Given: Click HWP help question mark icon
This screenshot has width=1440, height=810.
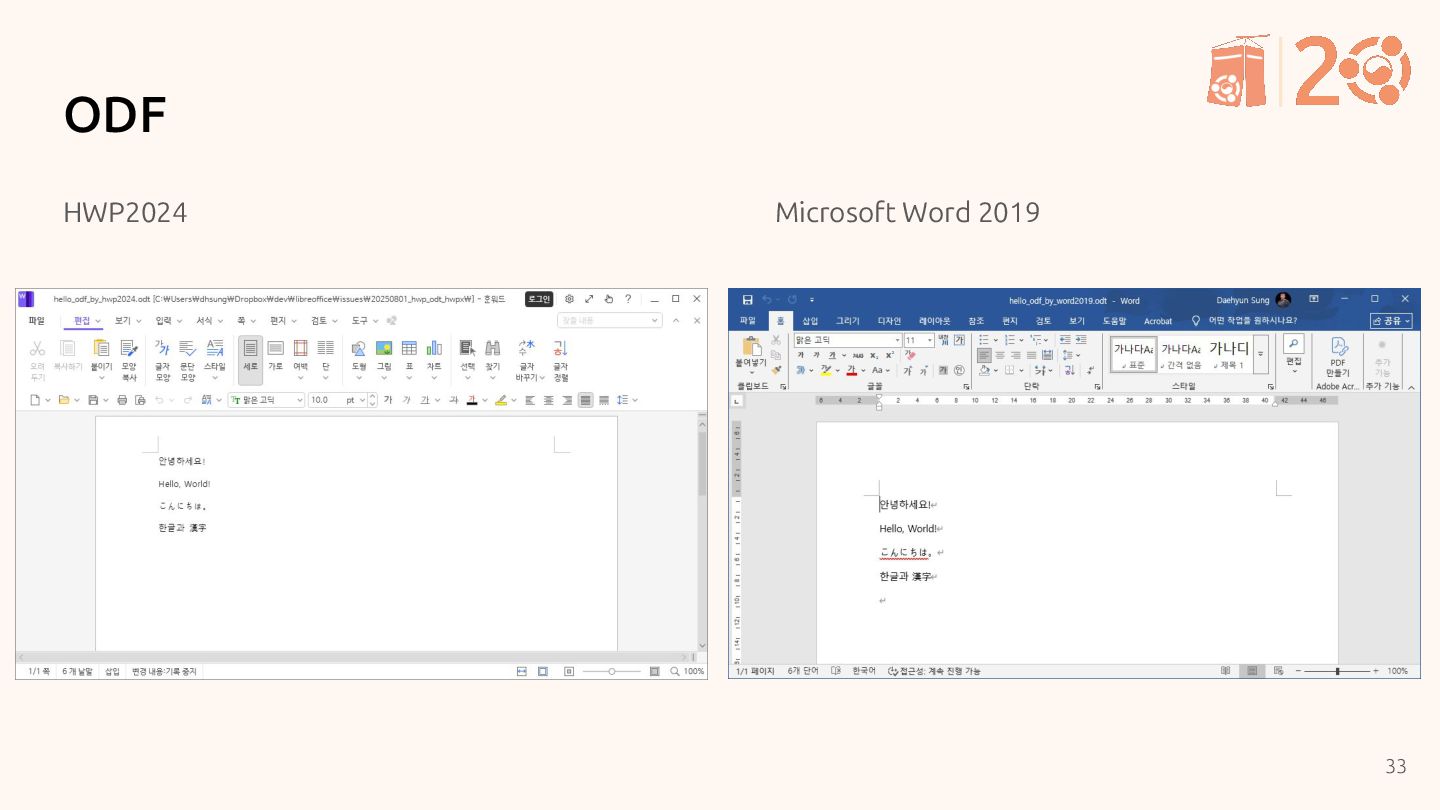Looking at the screenshot, I should [628, 299].
